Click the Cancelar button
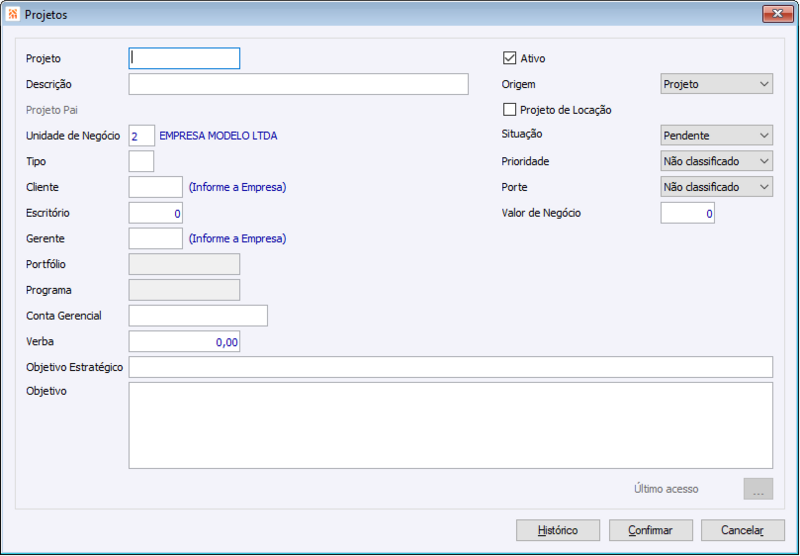The height and width of the screenshot is (556, 800). tap(742, 530)
